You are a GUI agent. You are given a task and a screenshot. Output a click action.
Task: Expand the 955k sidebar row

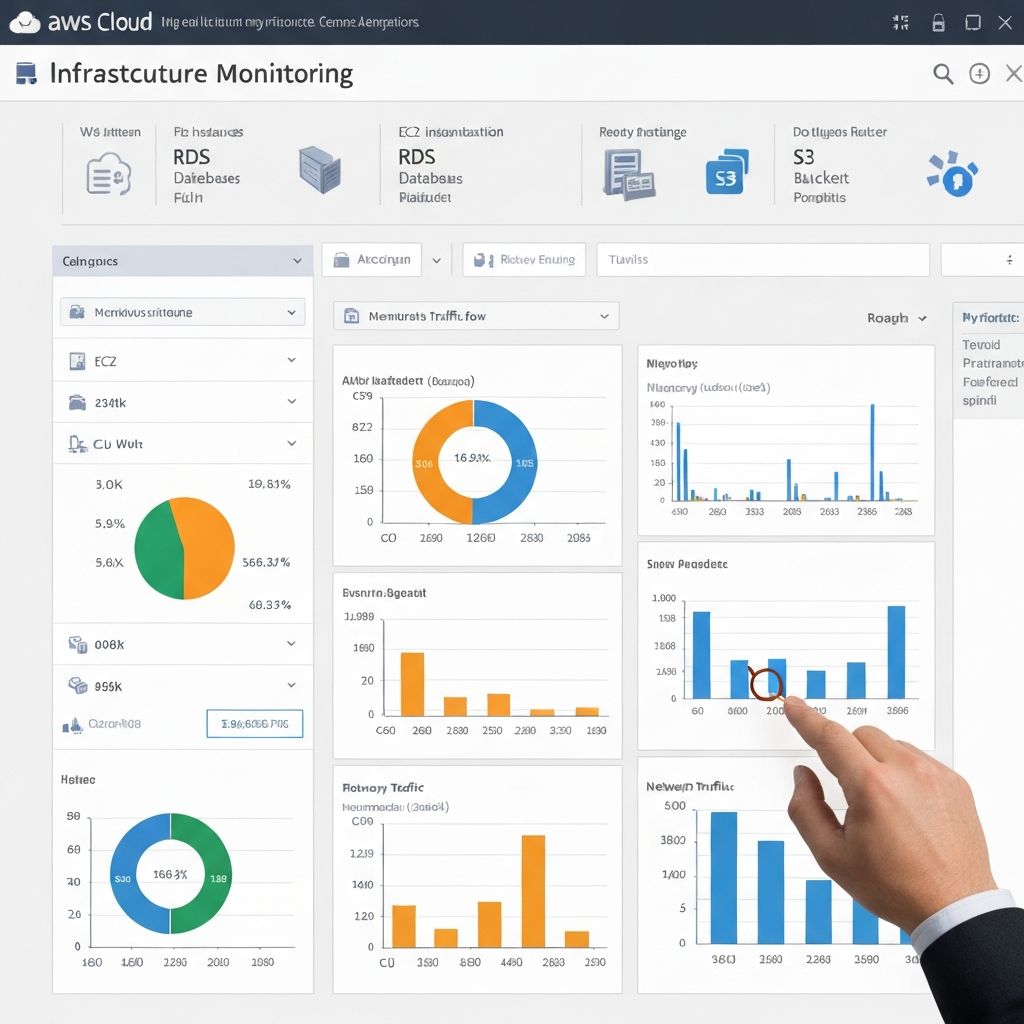coord(291,686)
